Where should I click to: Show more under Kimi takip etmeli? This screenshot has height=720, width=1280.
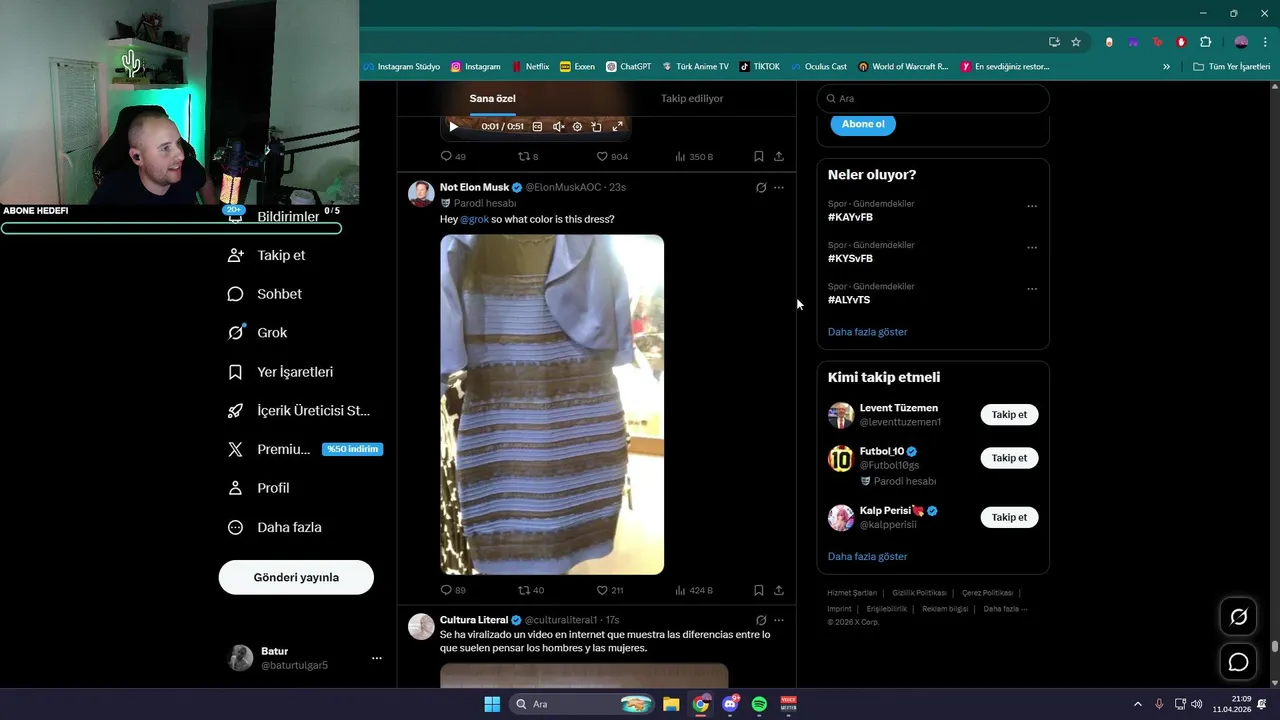point(867,557)
